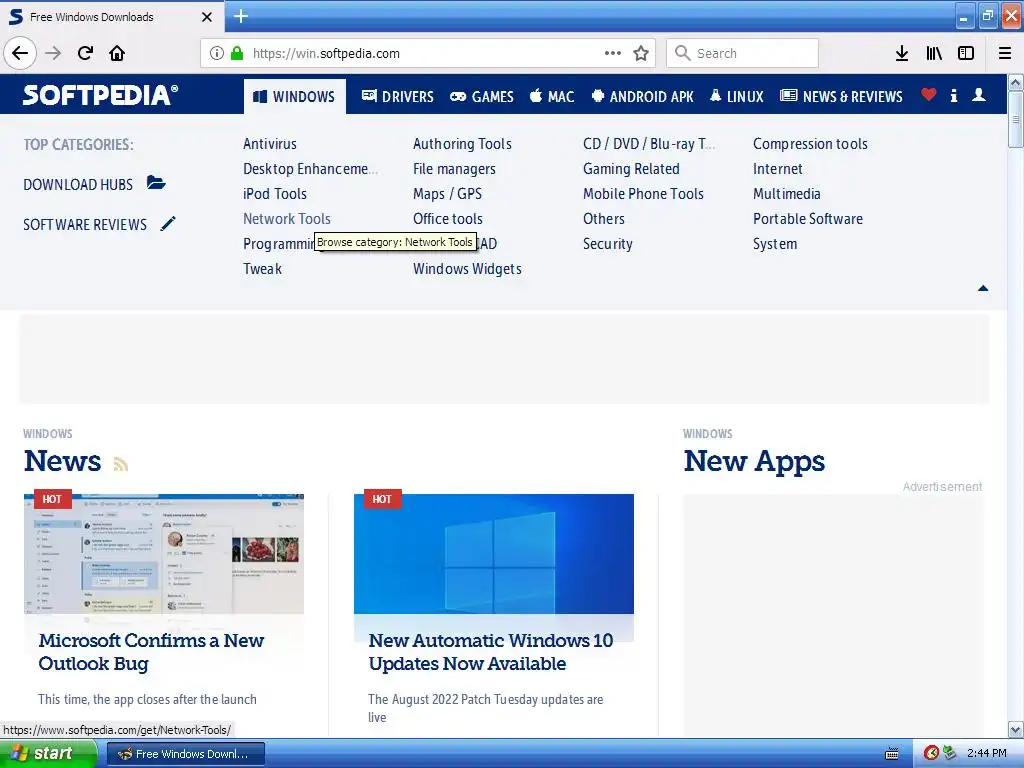
Task: Open Gaming Related category
Action: pos(632,169)
